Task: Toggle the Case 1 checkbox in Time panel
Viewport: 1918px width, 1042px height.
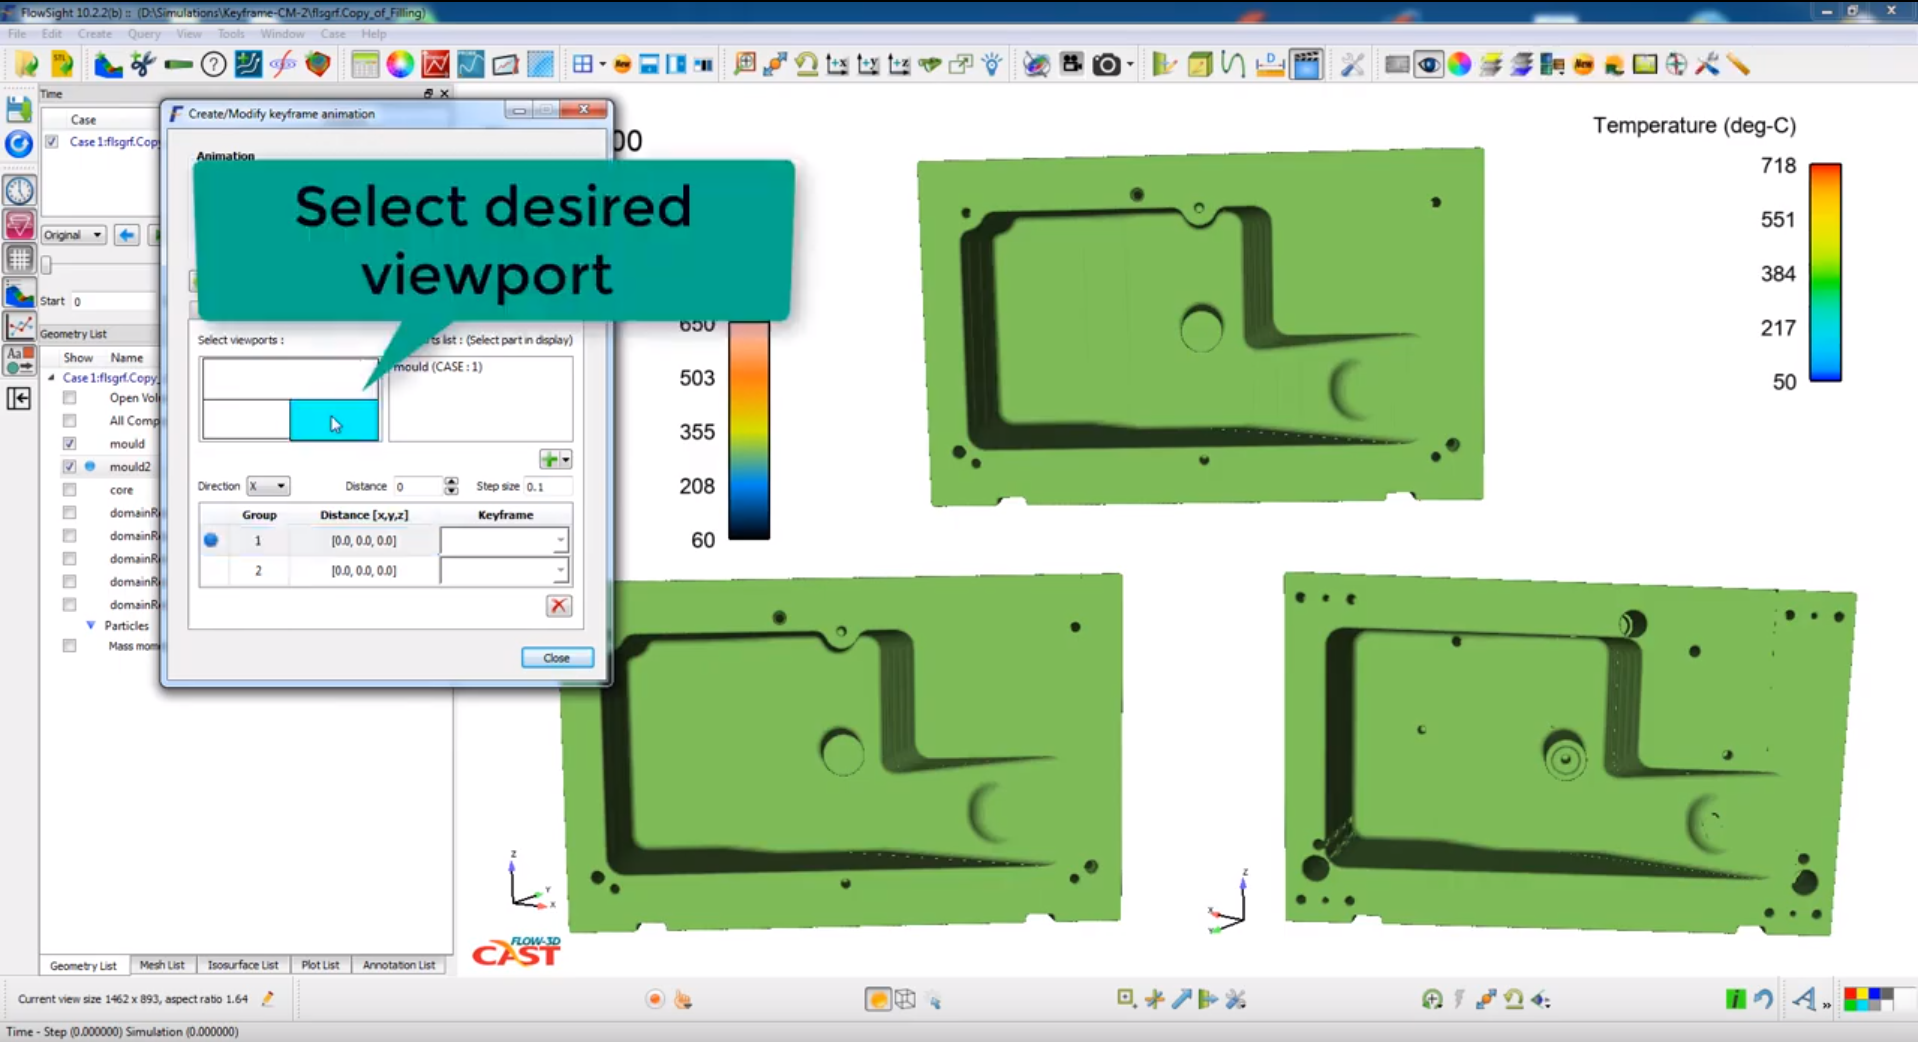Action: click(52, 142)
